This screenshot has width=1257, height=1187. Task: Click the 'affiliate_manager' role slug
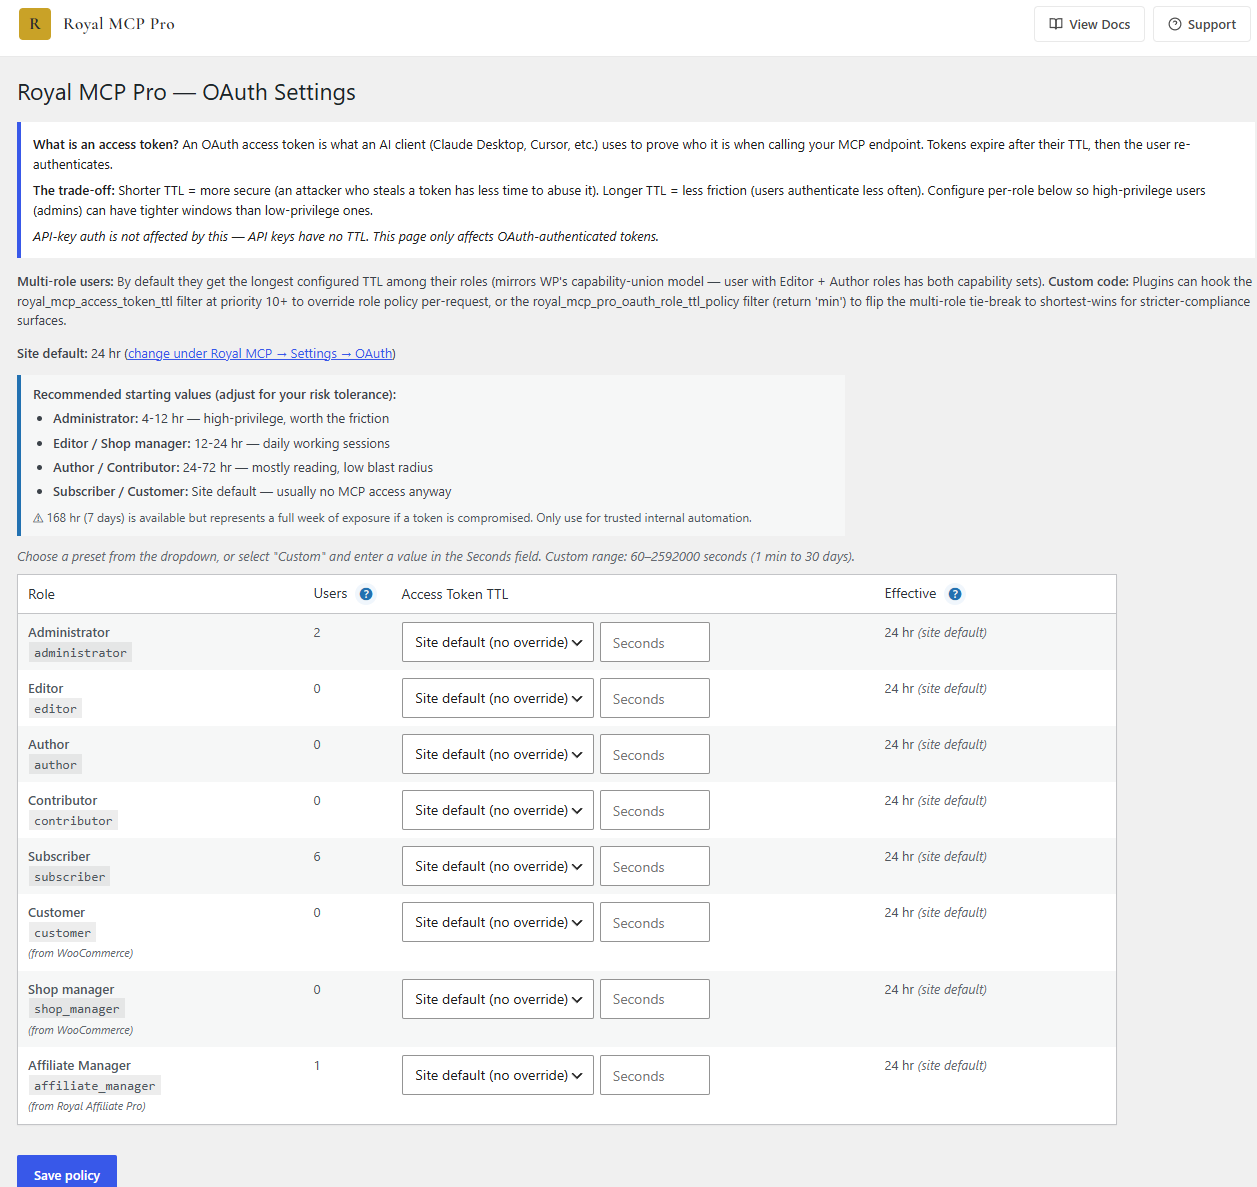[x=94, y=1086]
